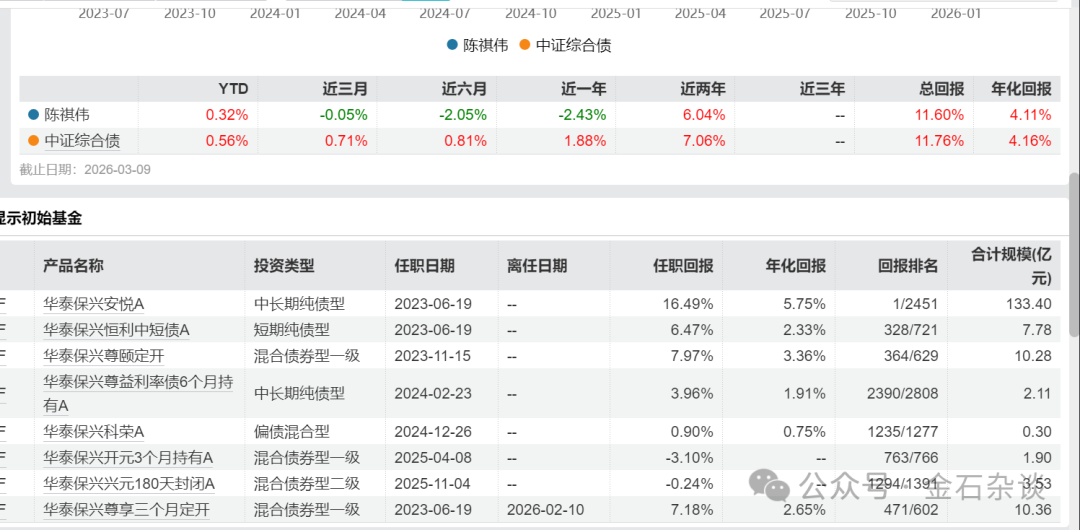Screen dimensions: 1080x530
Task: Select 陈祺伟 YTD value 0.32%
Action: point(227,115)
